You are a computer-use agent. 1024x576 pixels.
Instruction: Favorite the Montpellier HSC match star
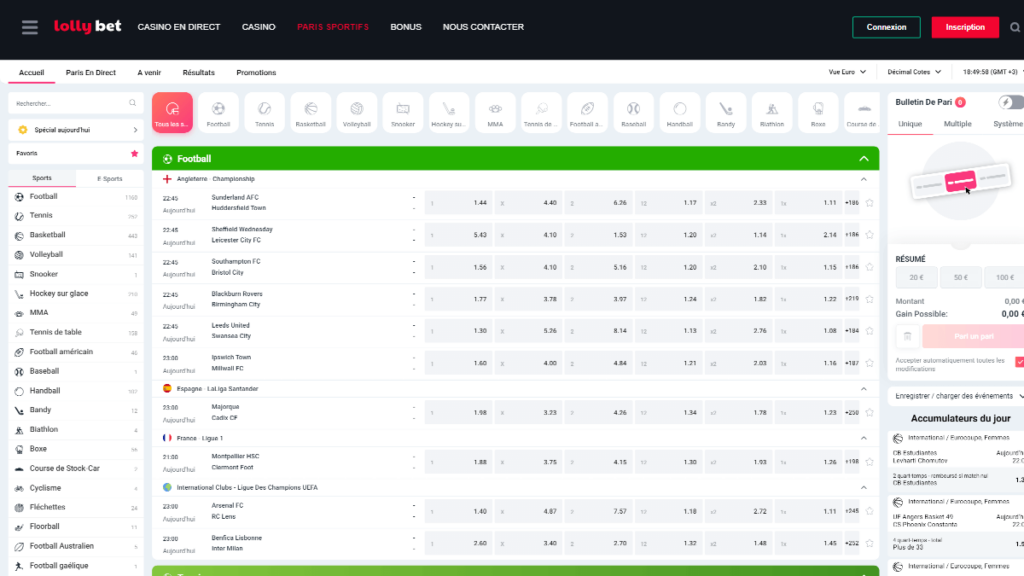(x=869, y=462)
